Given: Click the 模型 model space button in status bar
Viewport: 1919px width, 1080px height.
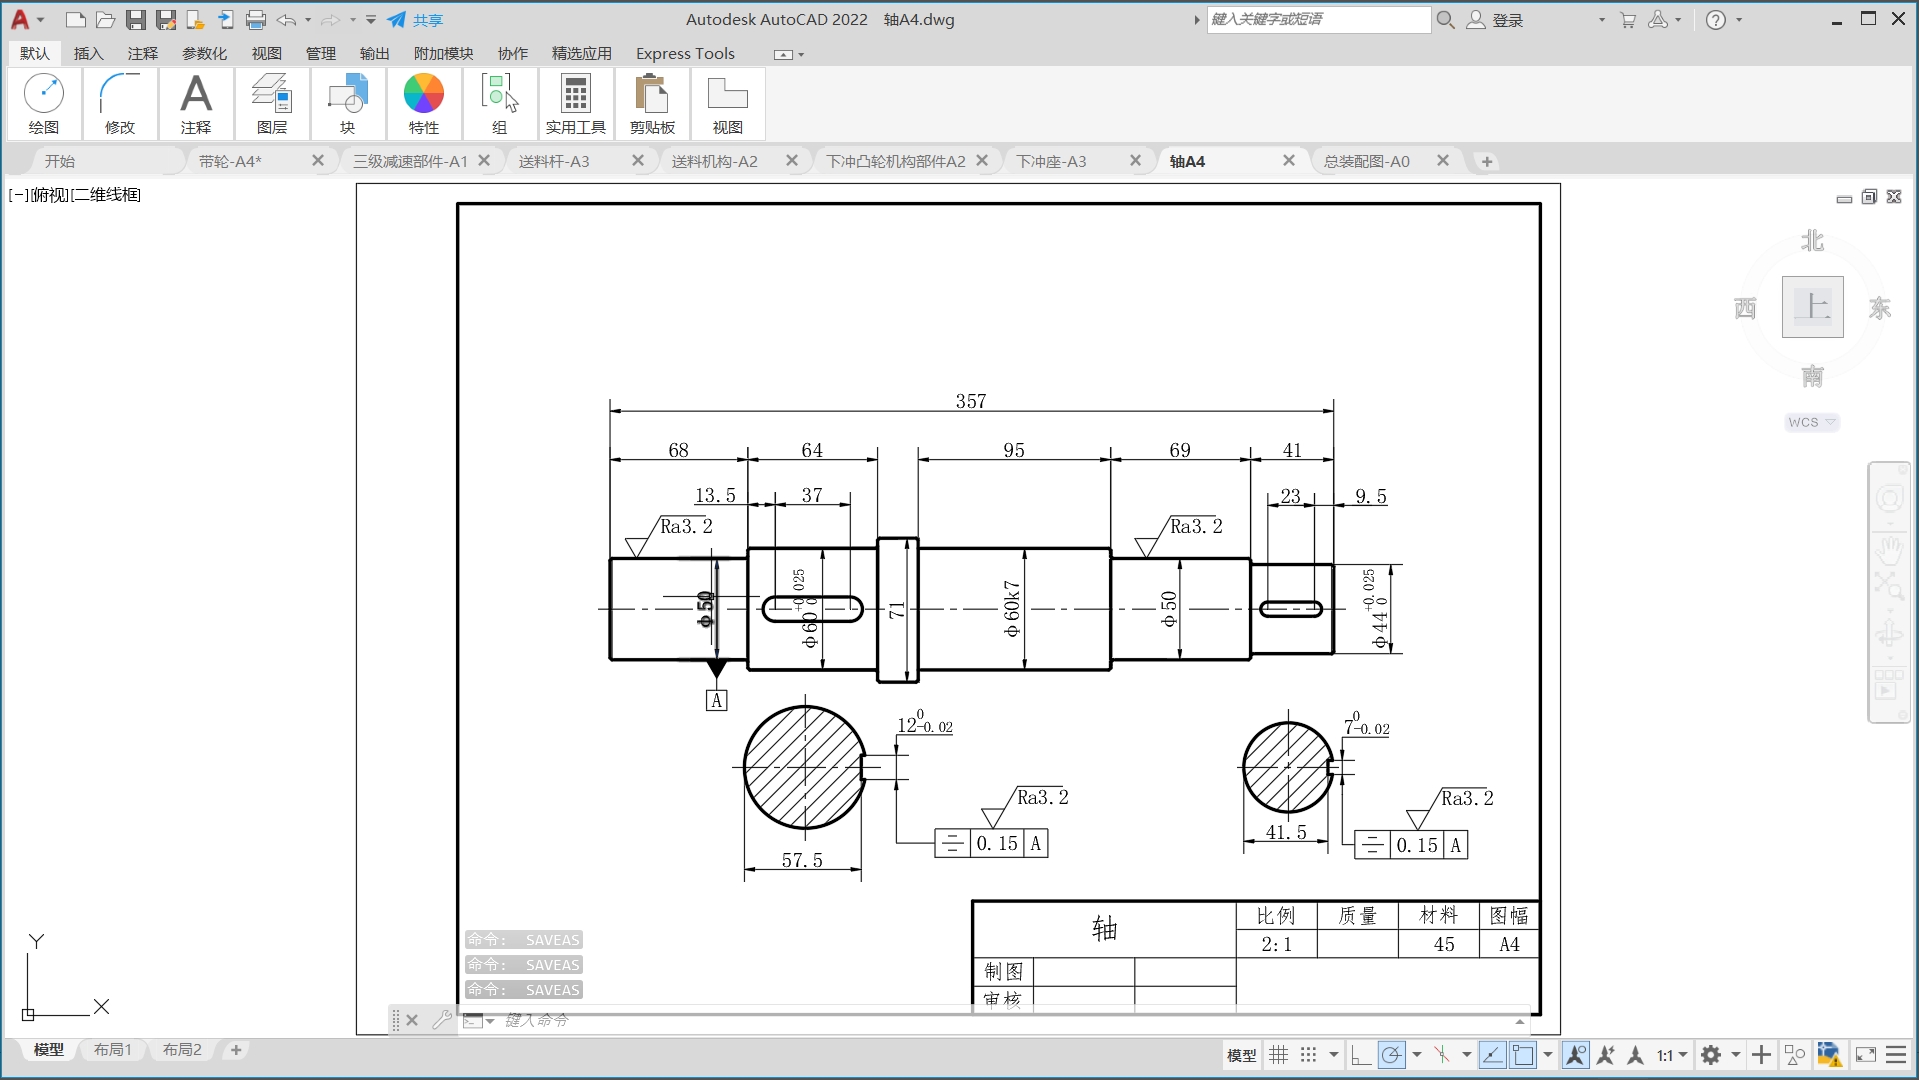Looking at the screenshot, I should 1241,1055.
